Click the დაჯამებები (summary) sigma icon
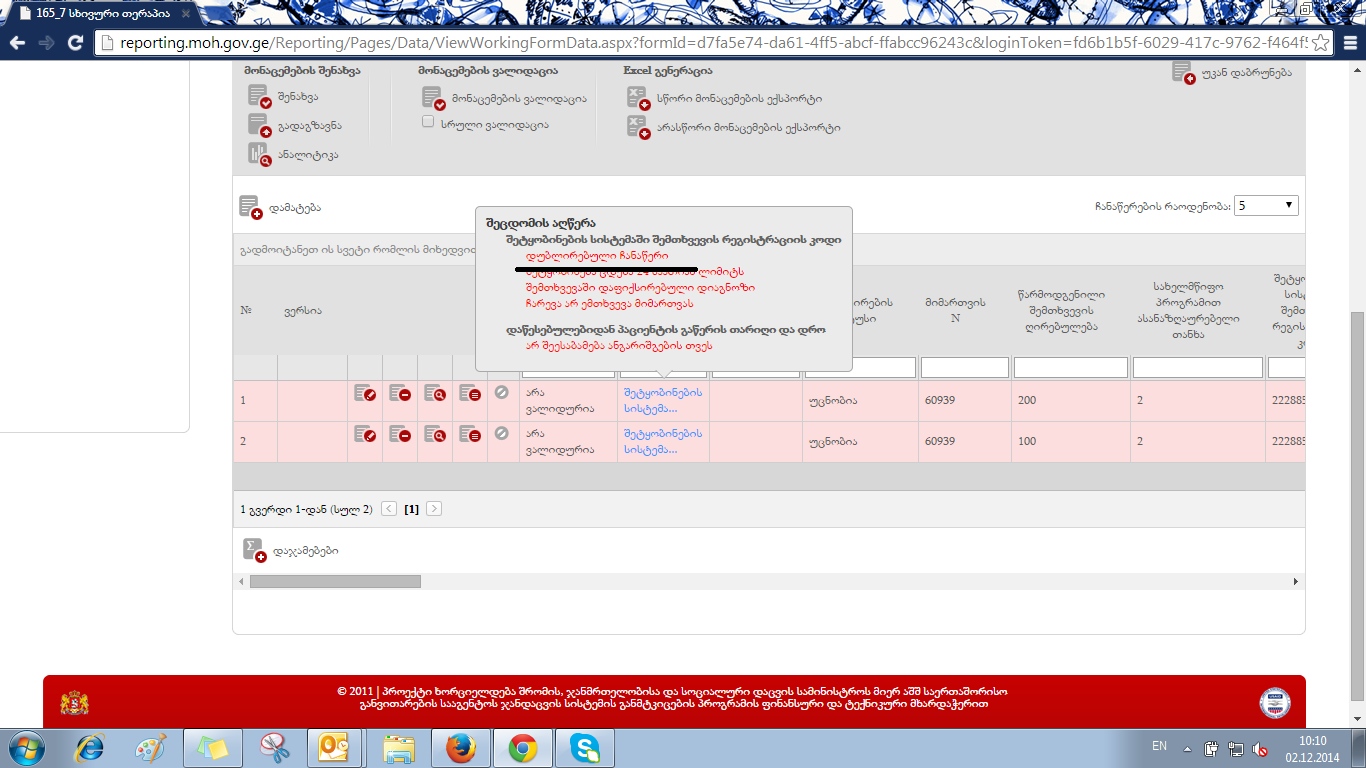1366x768 pixels. [254, 550]
